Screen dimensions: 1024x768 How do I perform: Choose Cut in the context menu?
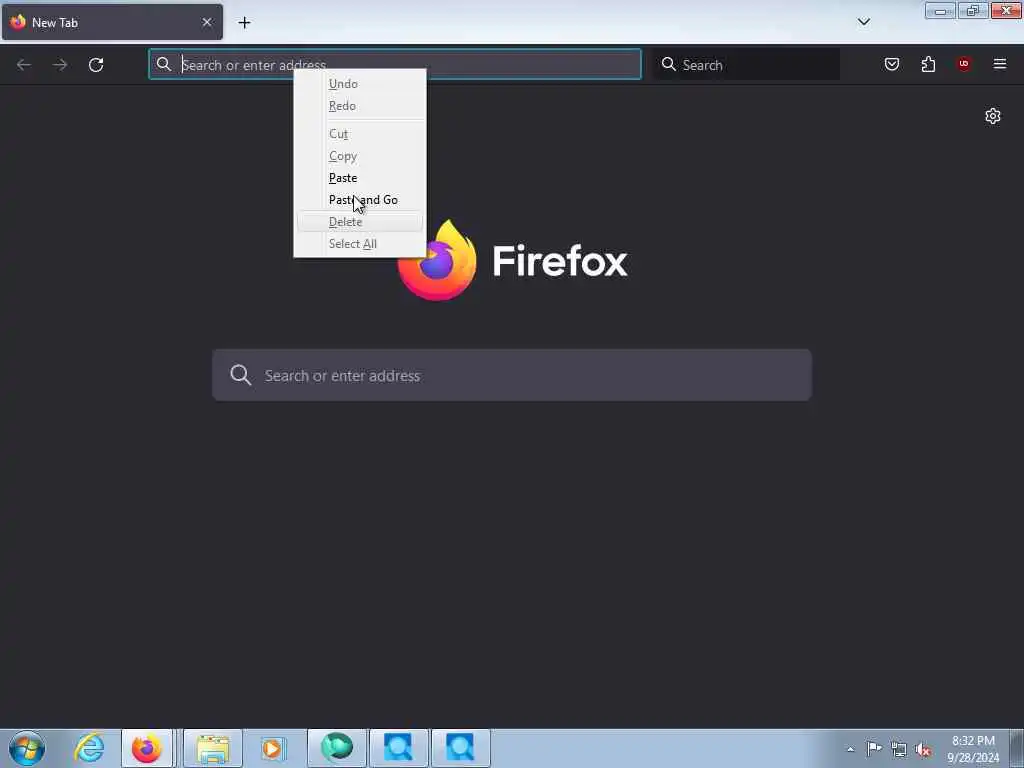(360, 134)
